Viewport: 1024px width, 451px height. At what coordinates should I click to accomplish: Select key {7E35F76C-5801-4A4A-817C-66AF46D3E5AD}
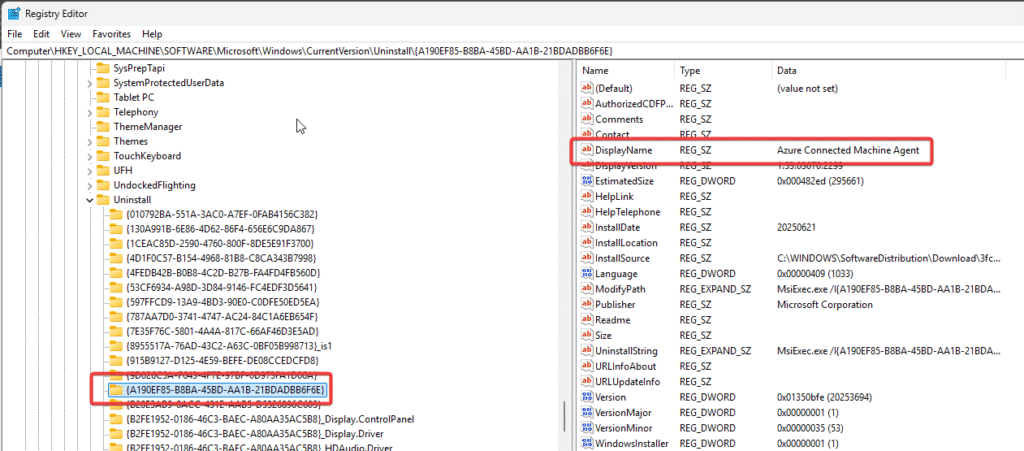coord(222,331)
